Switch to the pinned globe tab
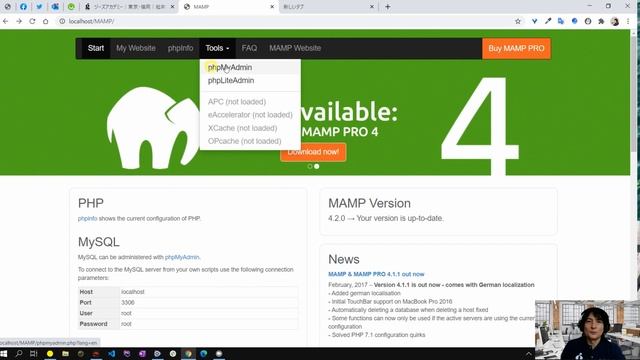 click(7, 7)
